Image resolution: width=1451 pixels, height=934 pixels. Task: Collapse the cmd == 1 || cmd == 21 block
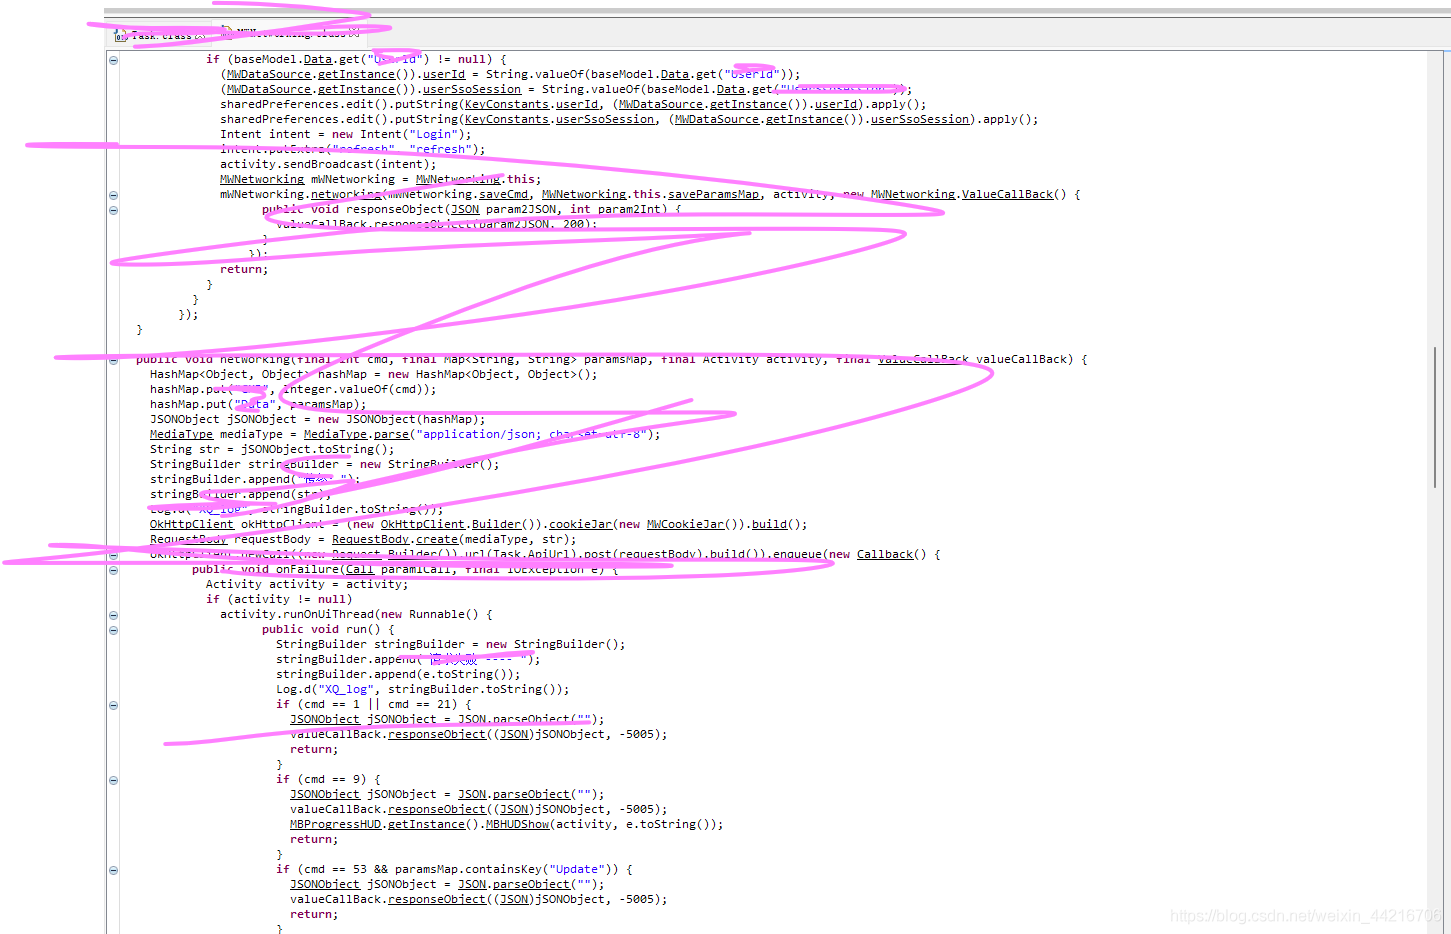tap(113, 705)
